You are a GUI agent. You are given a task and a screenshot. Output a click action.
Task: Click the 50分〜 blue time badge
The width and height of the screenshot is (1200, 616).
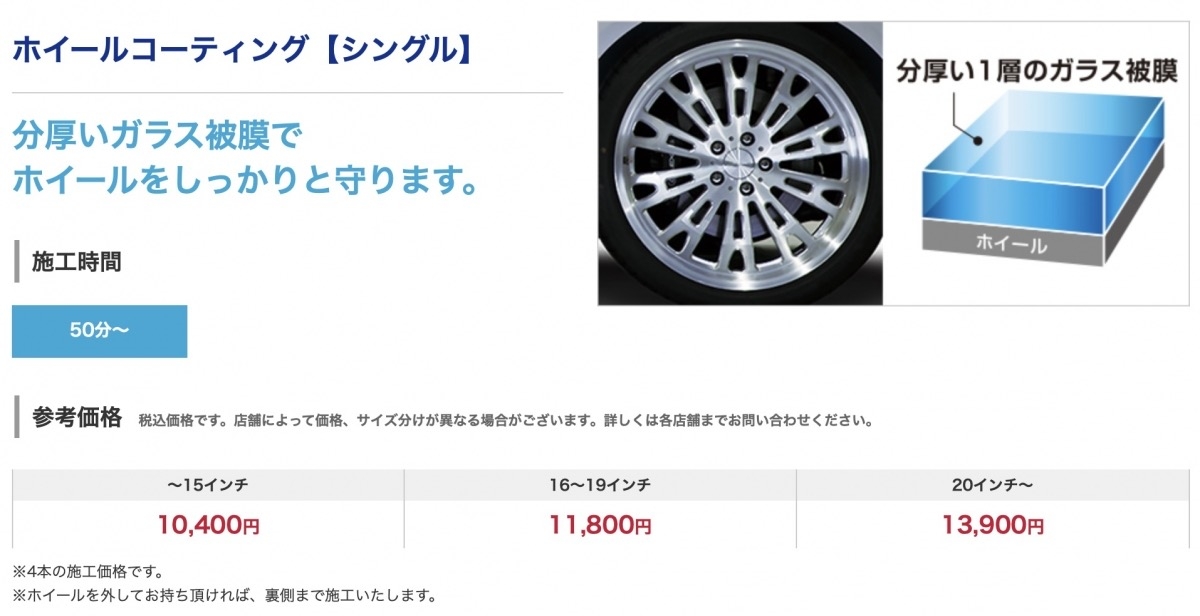99,331
